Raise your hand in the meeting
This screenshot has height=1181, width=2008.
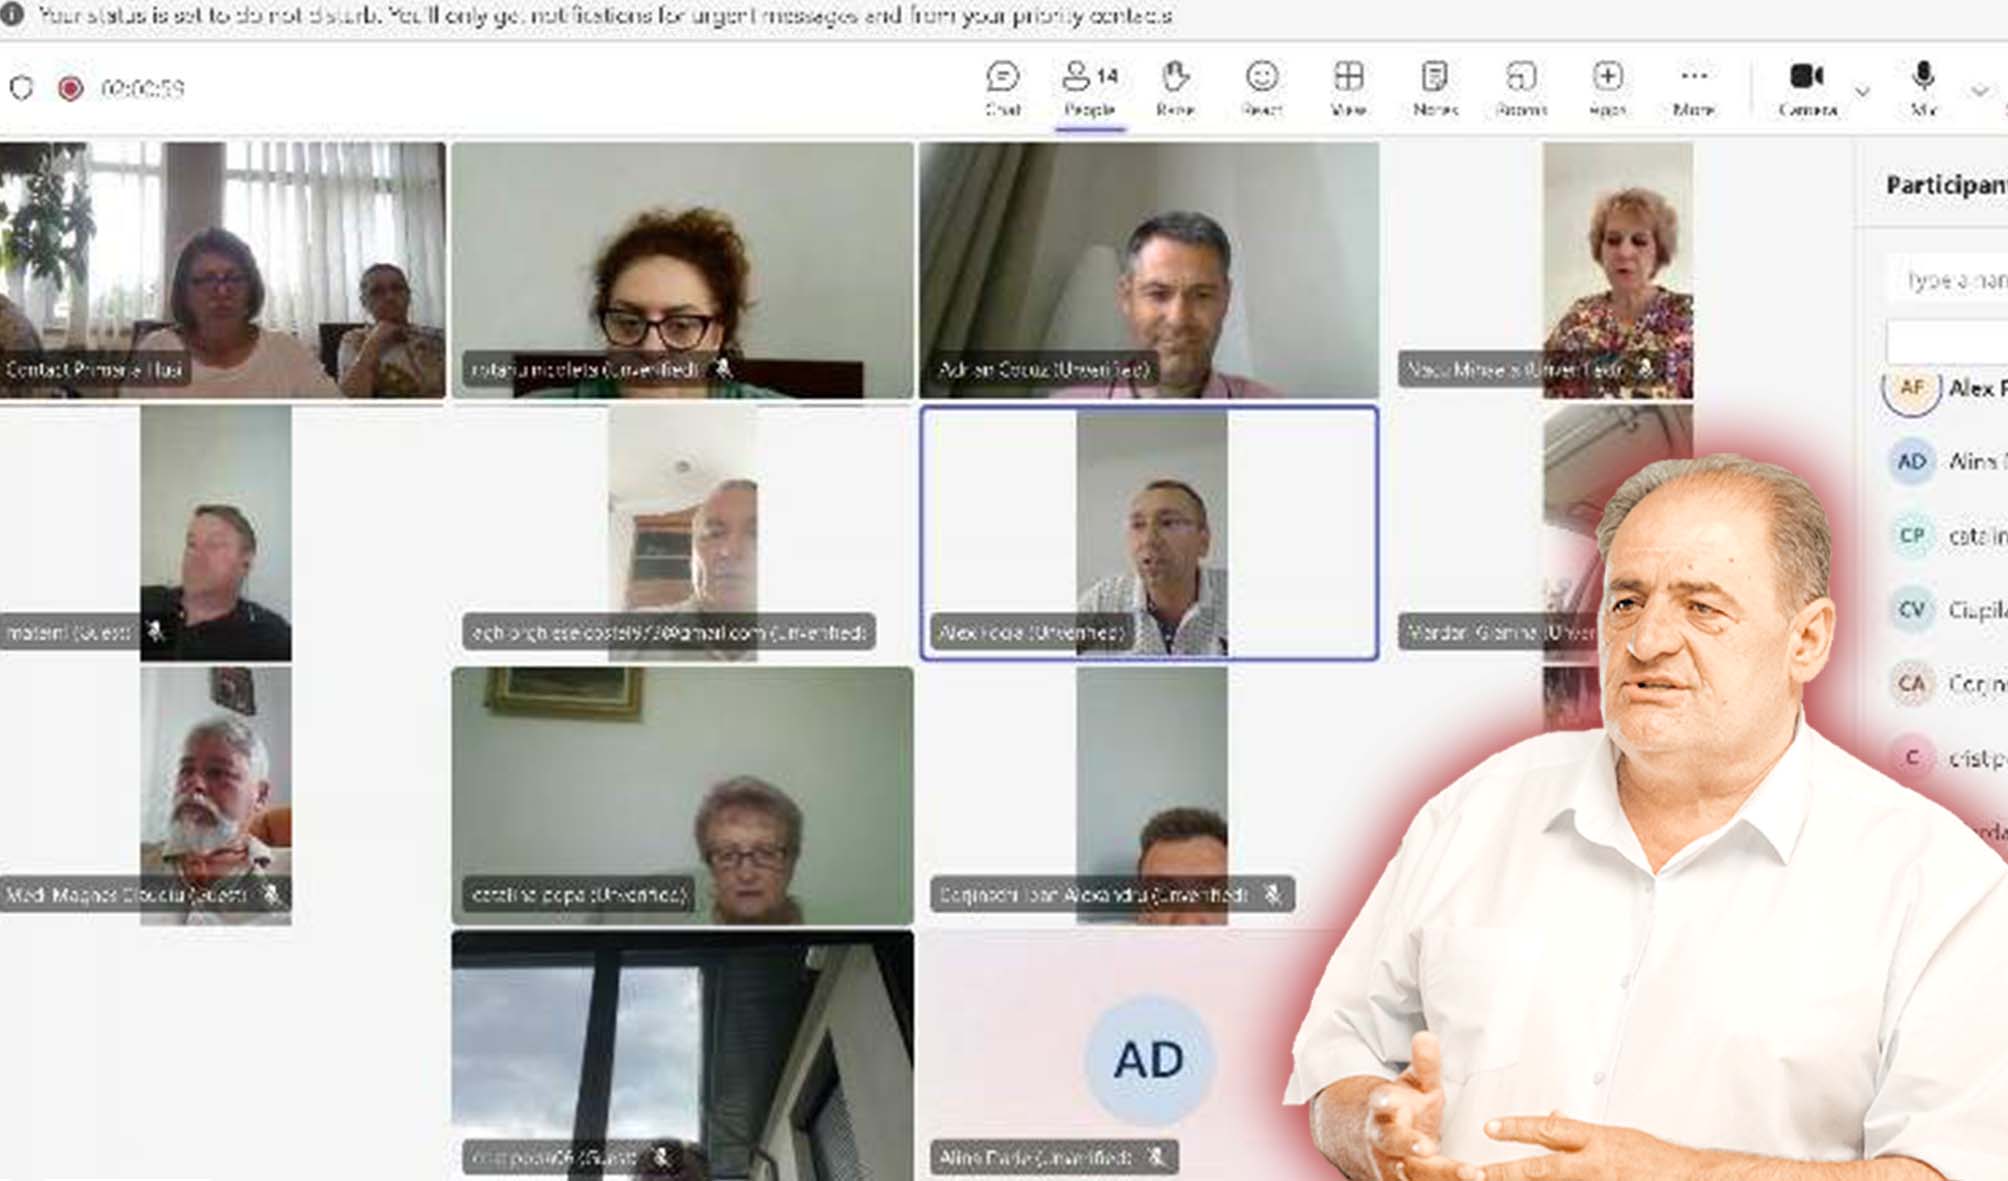pyautogui.click(x=1175, y=89)
